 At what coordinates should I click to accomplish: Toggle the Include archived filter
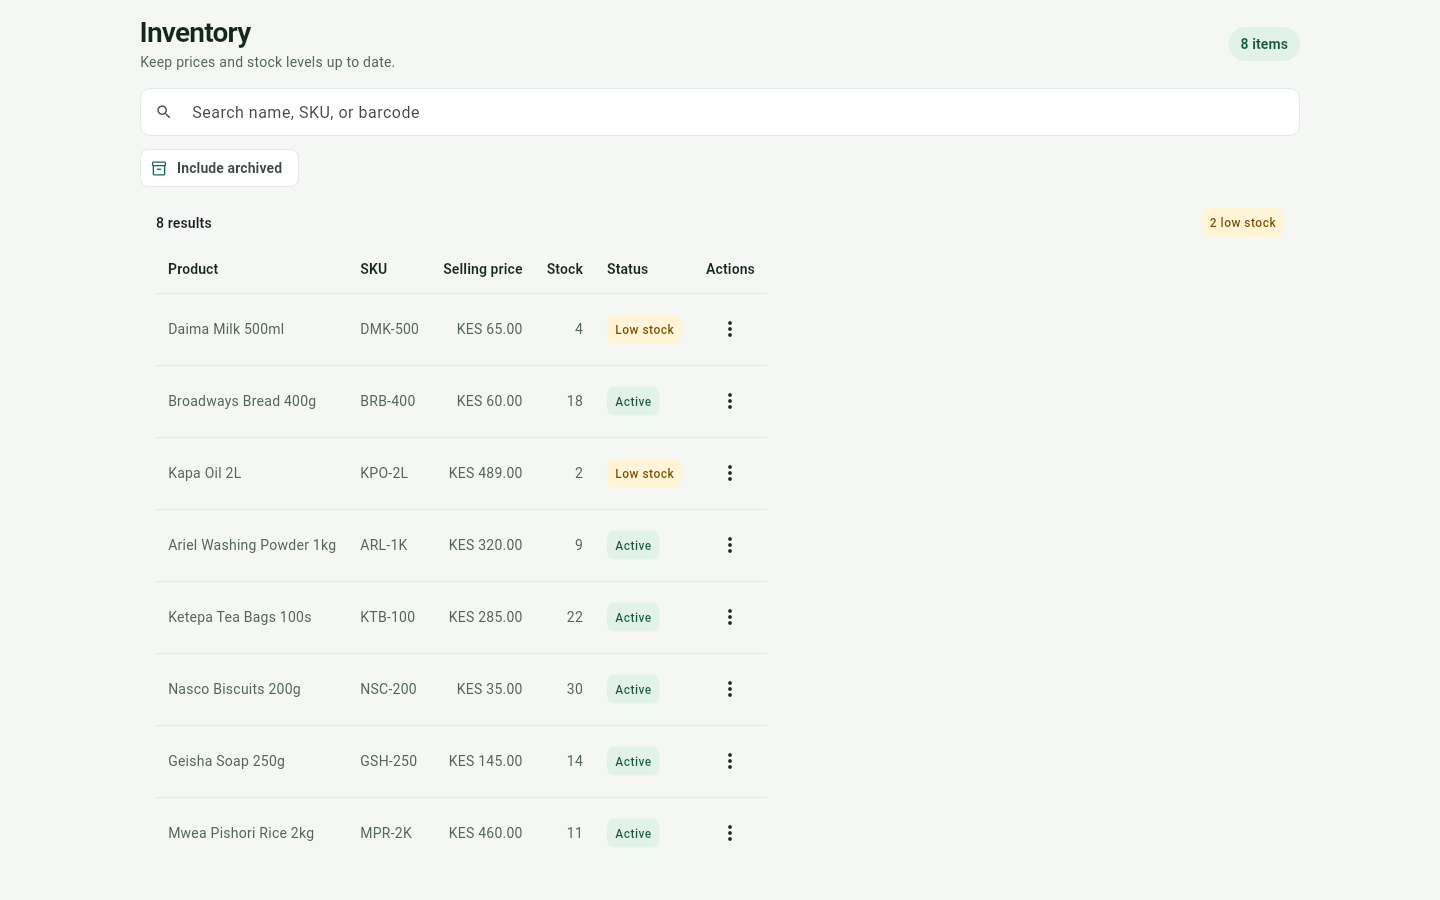pyautogui.click(x=219, y=168)
